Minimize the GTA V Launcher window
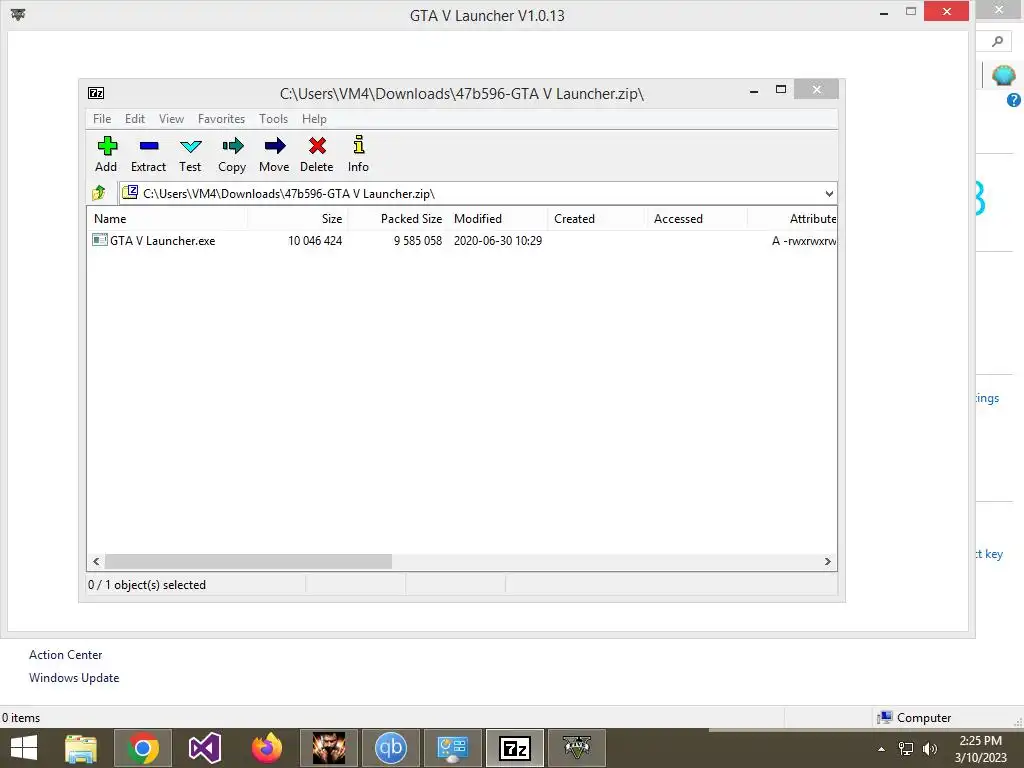Screen dimensions: 1024x768 884,12
